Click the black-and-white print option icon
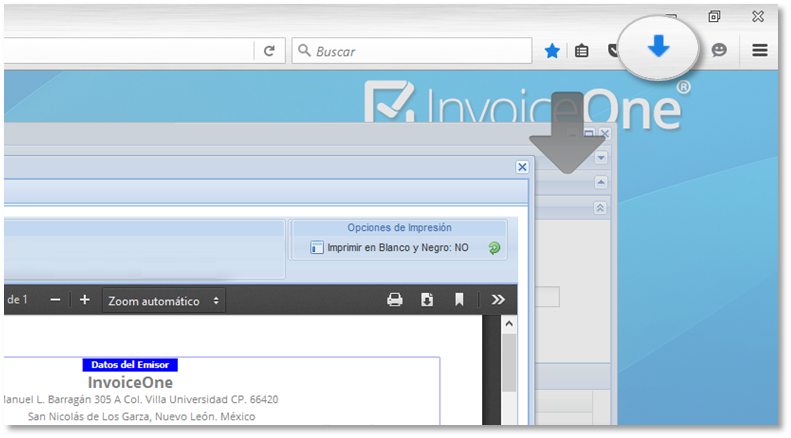This screenshot has width=791, height=438. [x=317, y=248]
